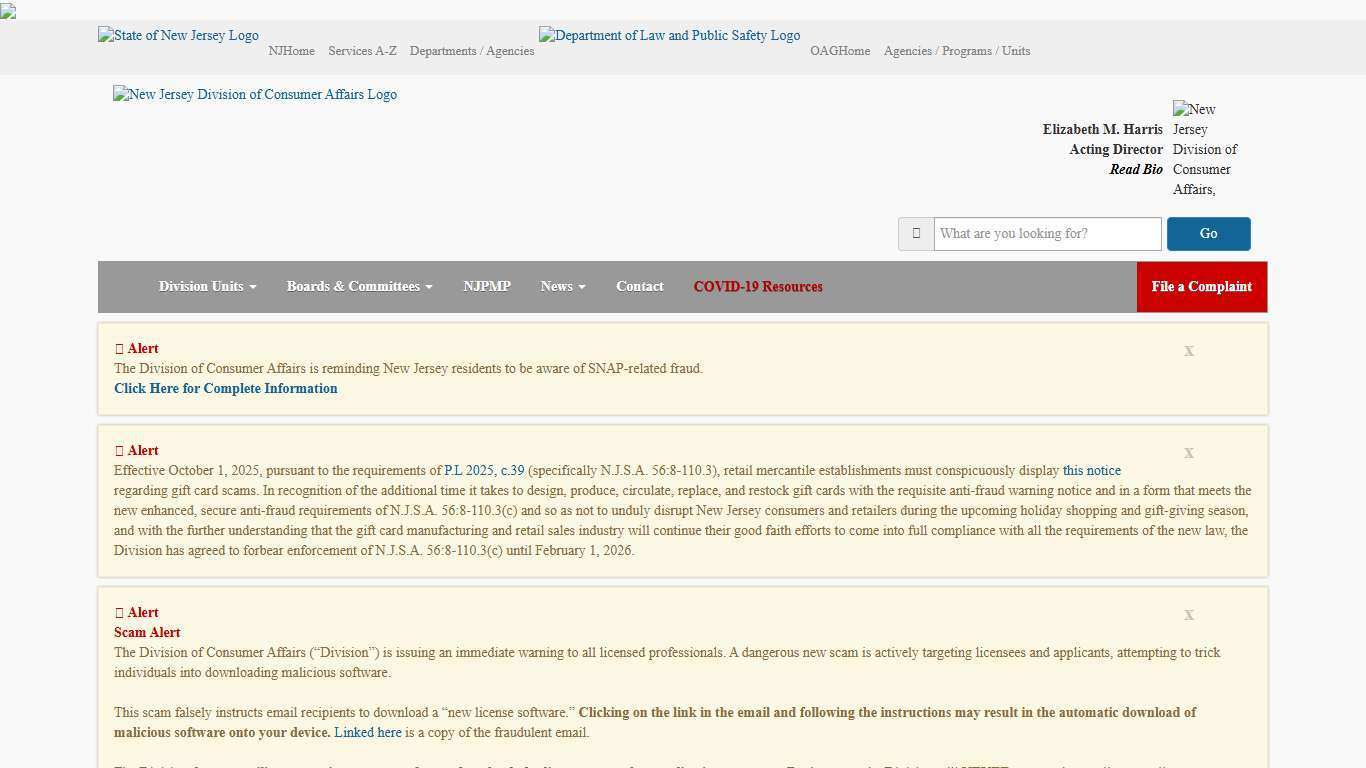Click the Division of Consumer Affairs logo
Image resolution: width=1366 pixels, height=768 pixels.
[x=255, y=94]
